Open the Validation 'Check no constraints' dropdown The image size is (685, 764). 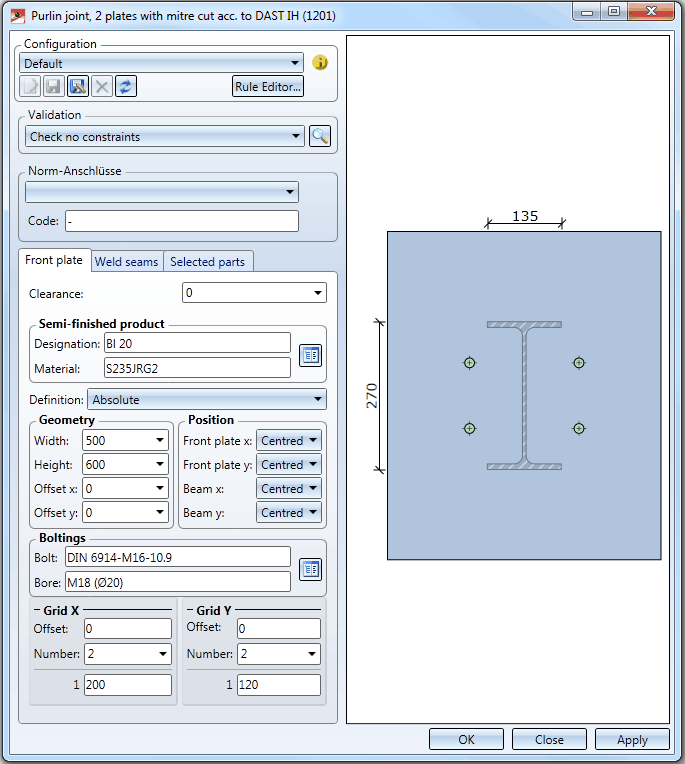(165, 136)
